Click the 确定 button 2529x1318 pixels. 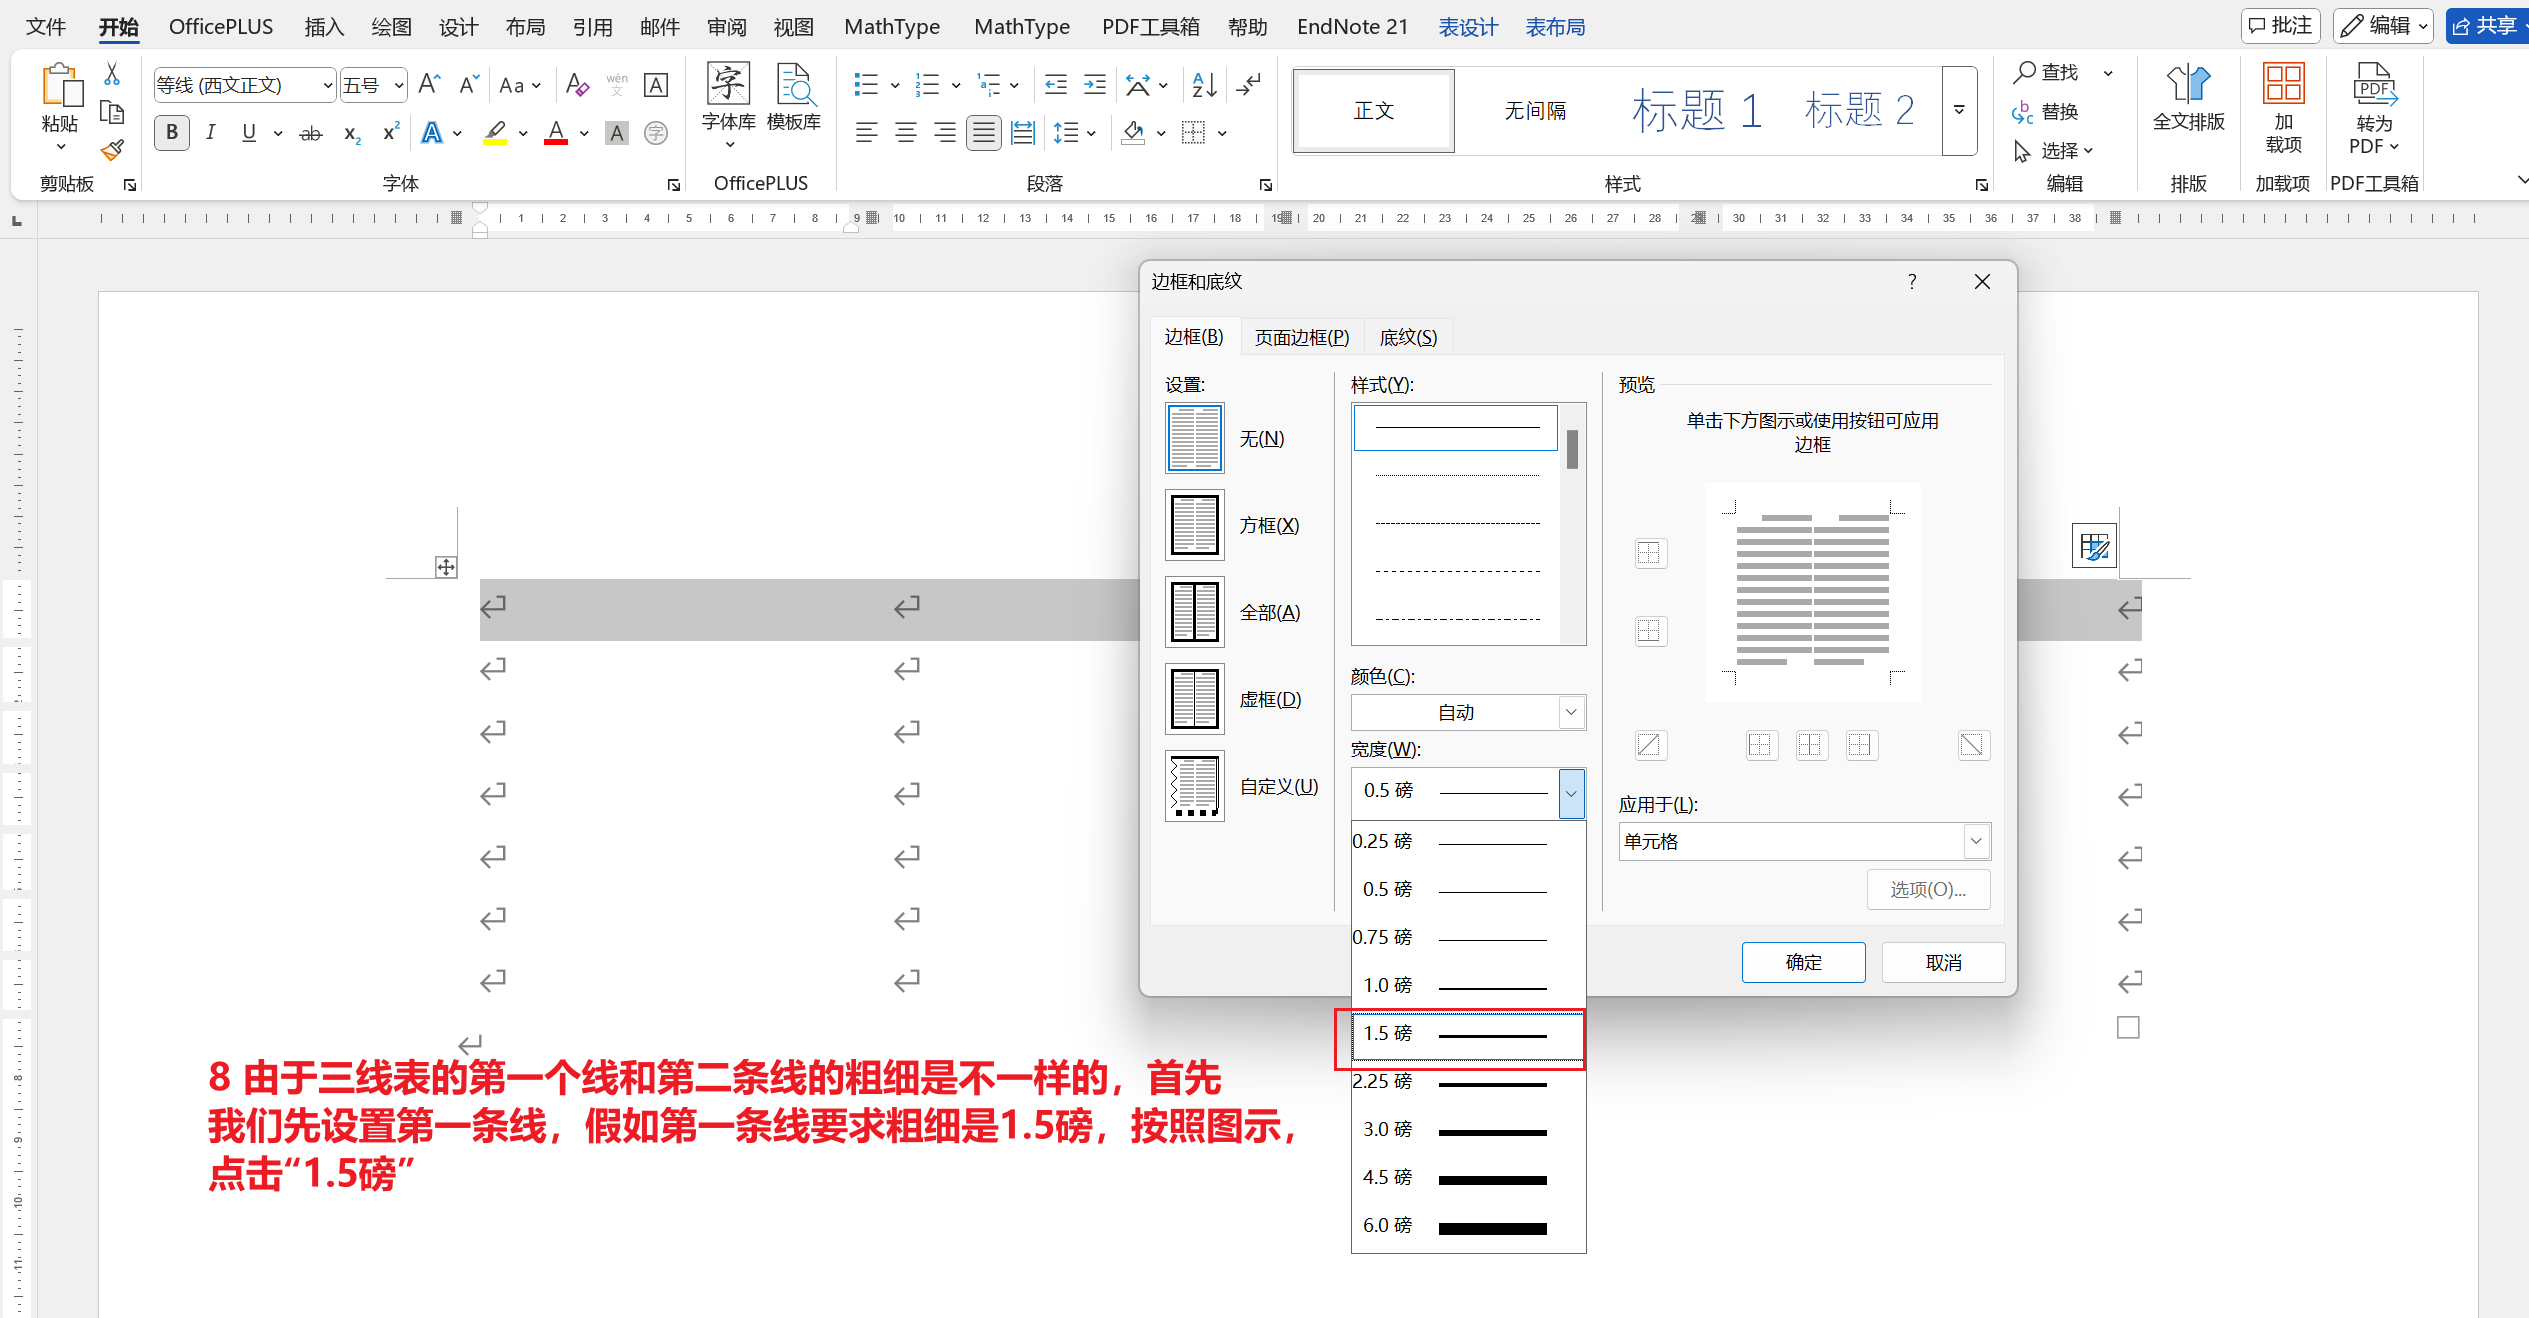(x=1803, y=962)
